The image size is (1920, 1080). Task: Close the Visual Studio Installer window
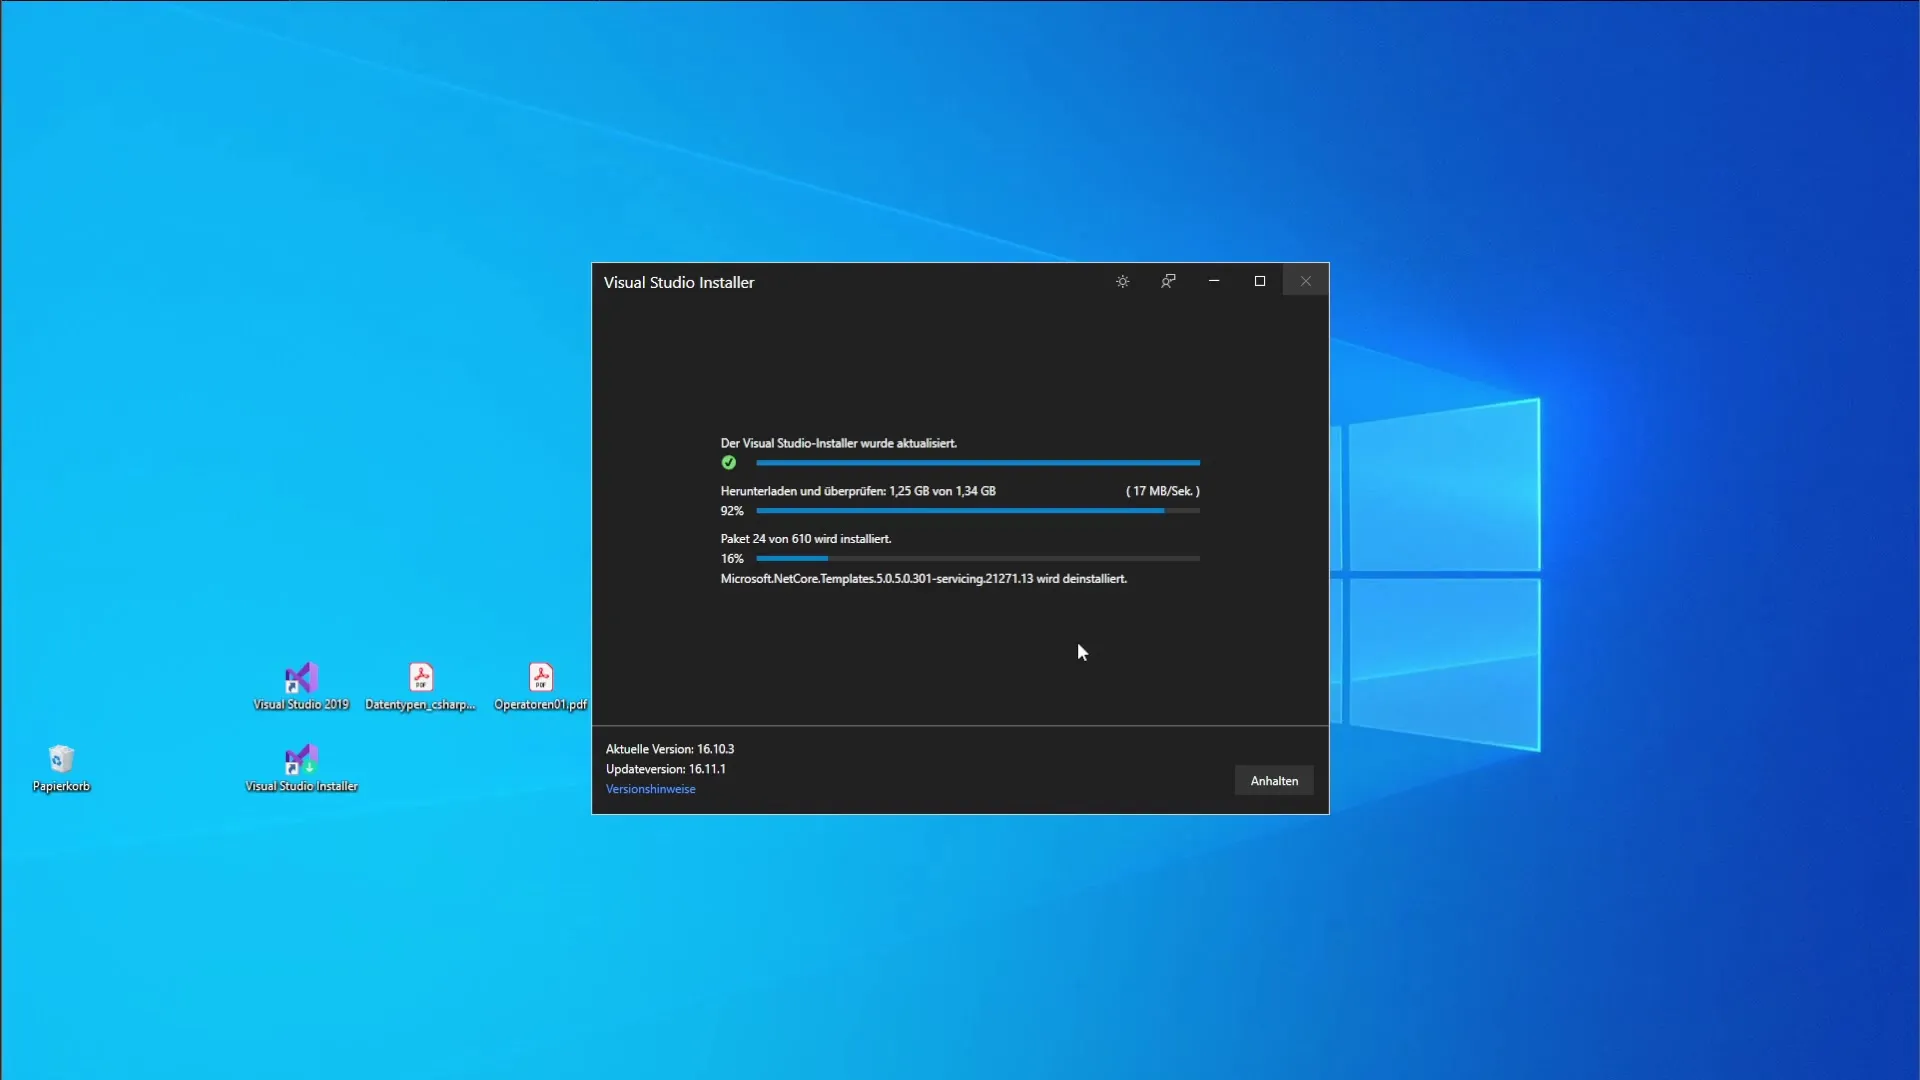1305,282
